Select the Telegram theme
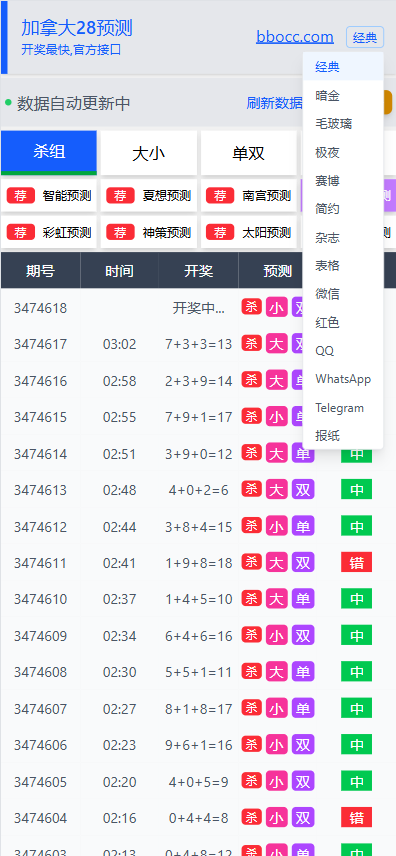Image resolution: width=396 pixels, height=856 pixels. click(x=343, y=408)
